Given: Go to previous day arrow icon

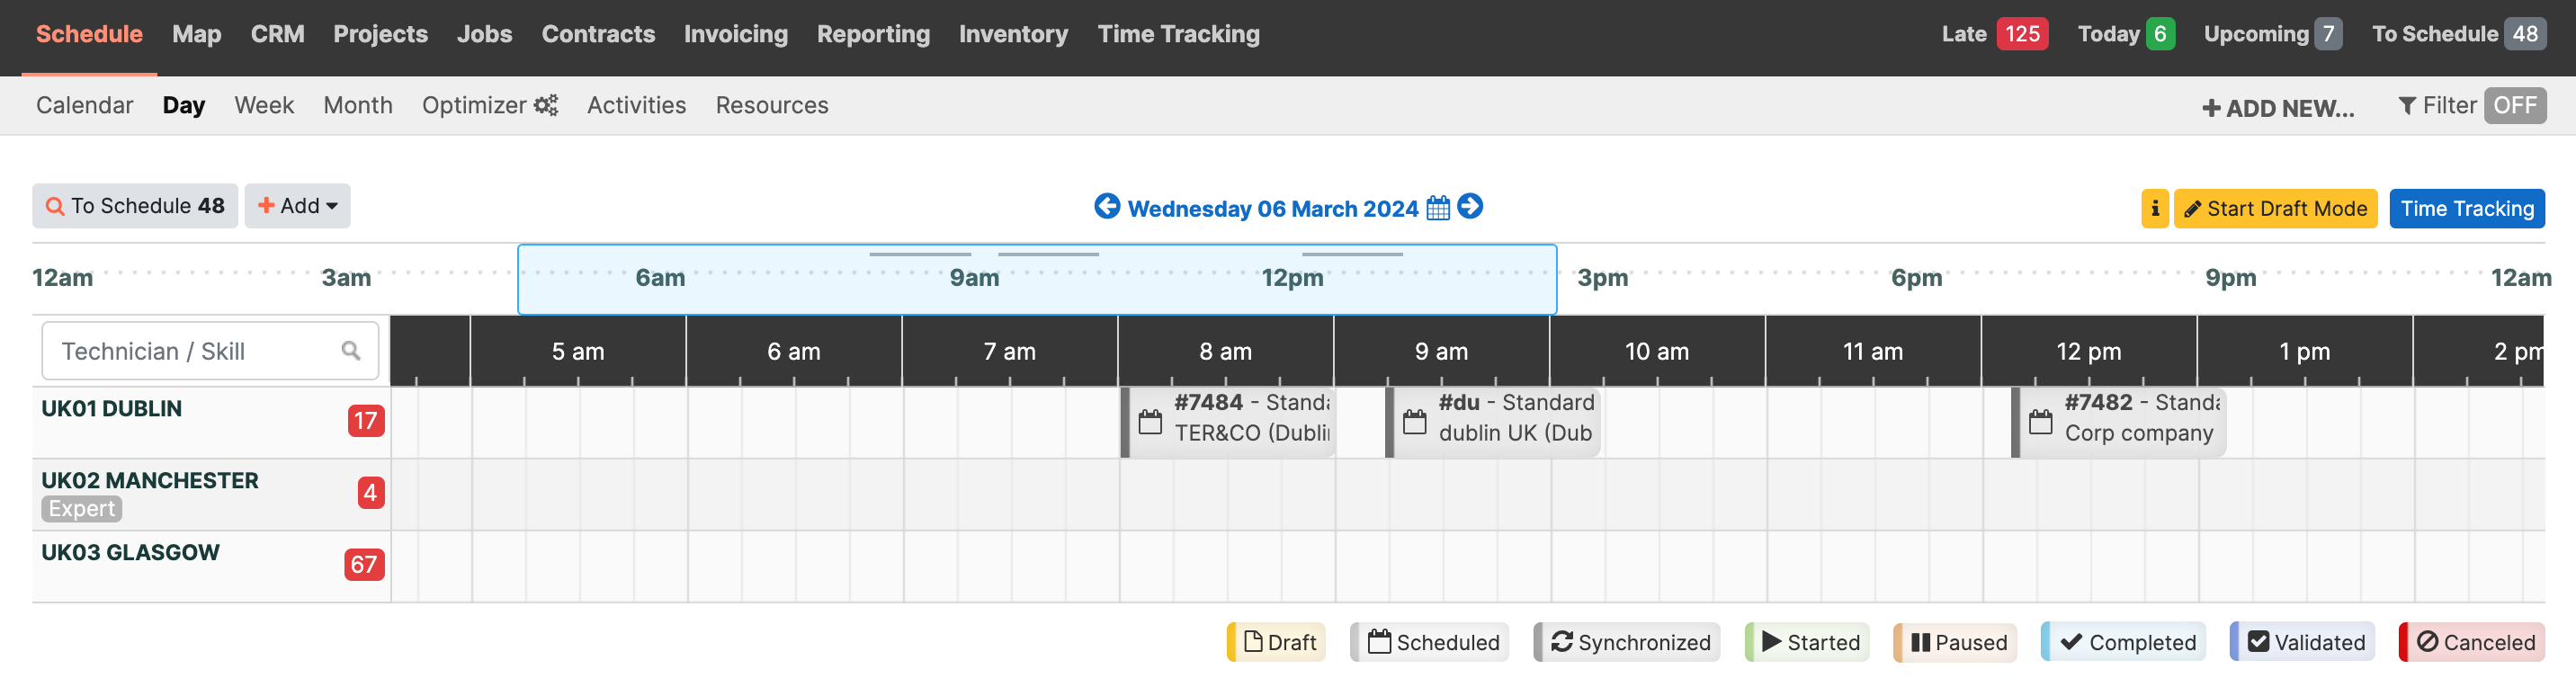Looking at the screenshot, I should pyautogui.click(x=1106, y=206).
